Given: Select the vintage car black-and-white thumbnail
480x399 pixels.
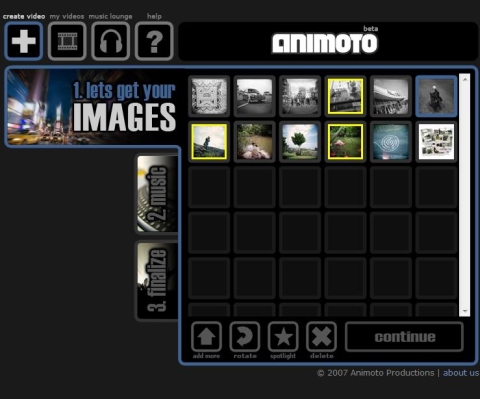Looking at the screenshot, I should [254, 96].
